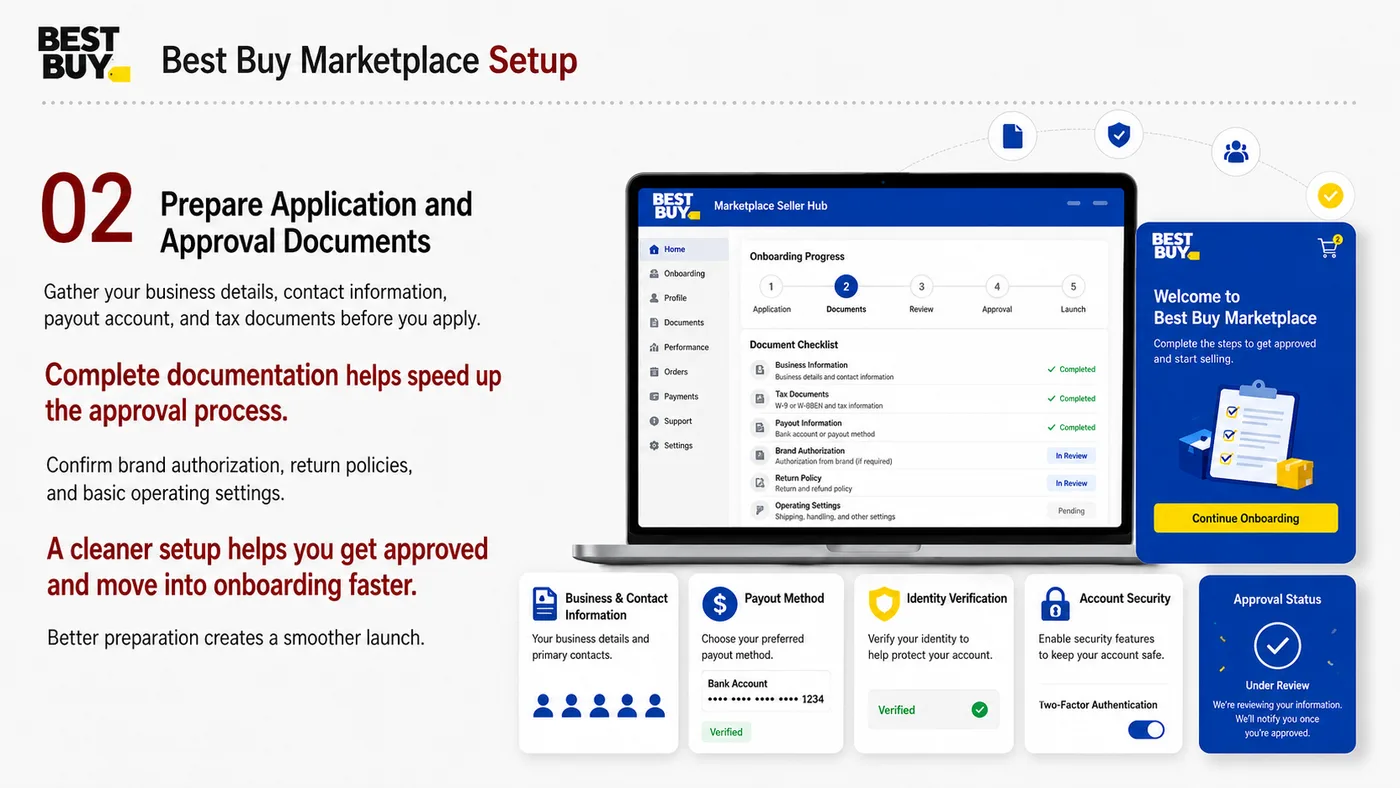
Task: Select step 3 Review circle
Action: (x=921, y=287)
